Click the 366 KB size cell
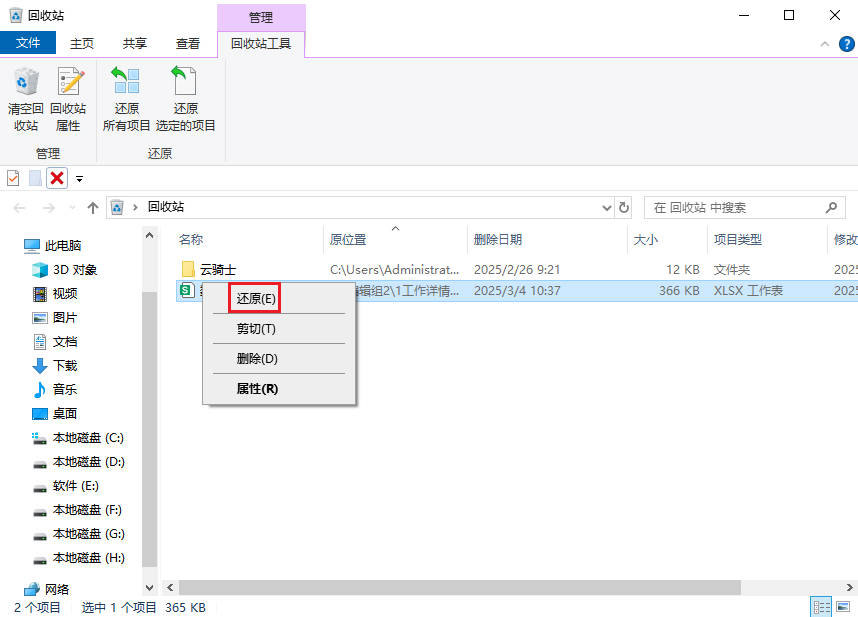Screen dimensions: 858x617 [679, 290]
